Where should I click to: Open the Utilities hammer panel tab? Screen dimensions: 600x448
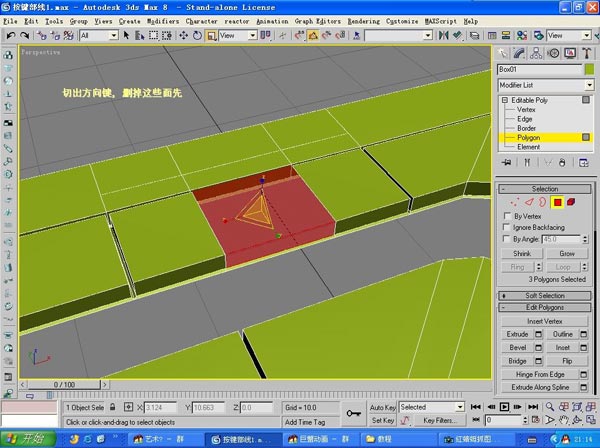click(x=586, y=53)
